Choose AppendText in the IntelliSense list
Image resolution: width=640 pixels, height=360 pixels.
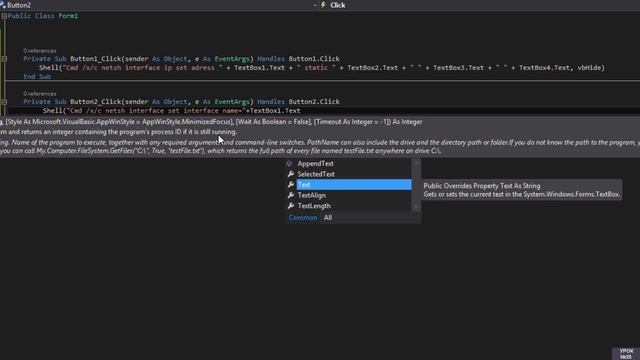click(x=315, y=163)
